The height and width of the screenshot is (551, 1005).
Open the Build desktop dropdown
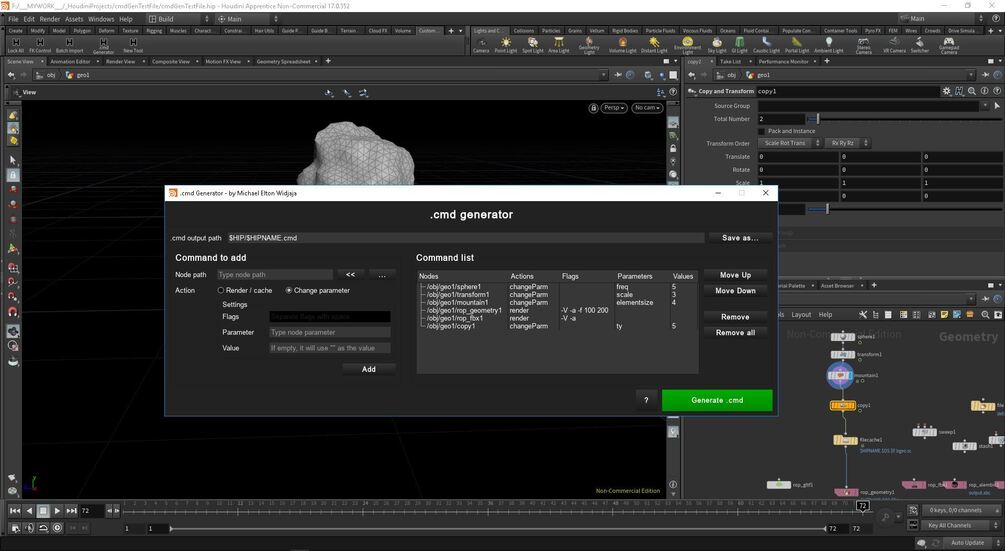point(179,19)
